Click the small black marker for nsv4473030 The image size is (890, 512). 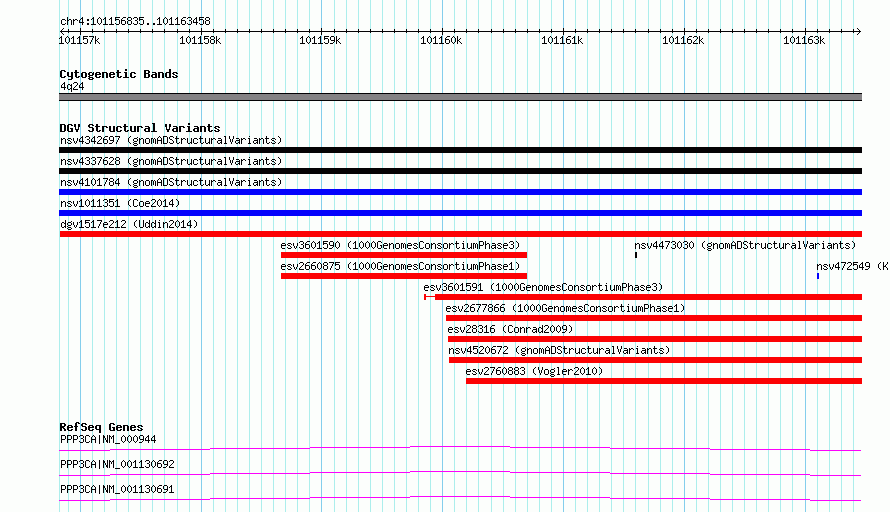[x=636, y=255]
